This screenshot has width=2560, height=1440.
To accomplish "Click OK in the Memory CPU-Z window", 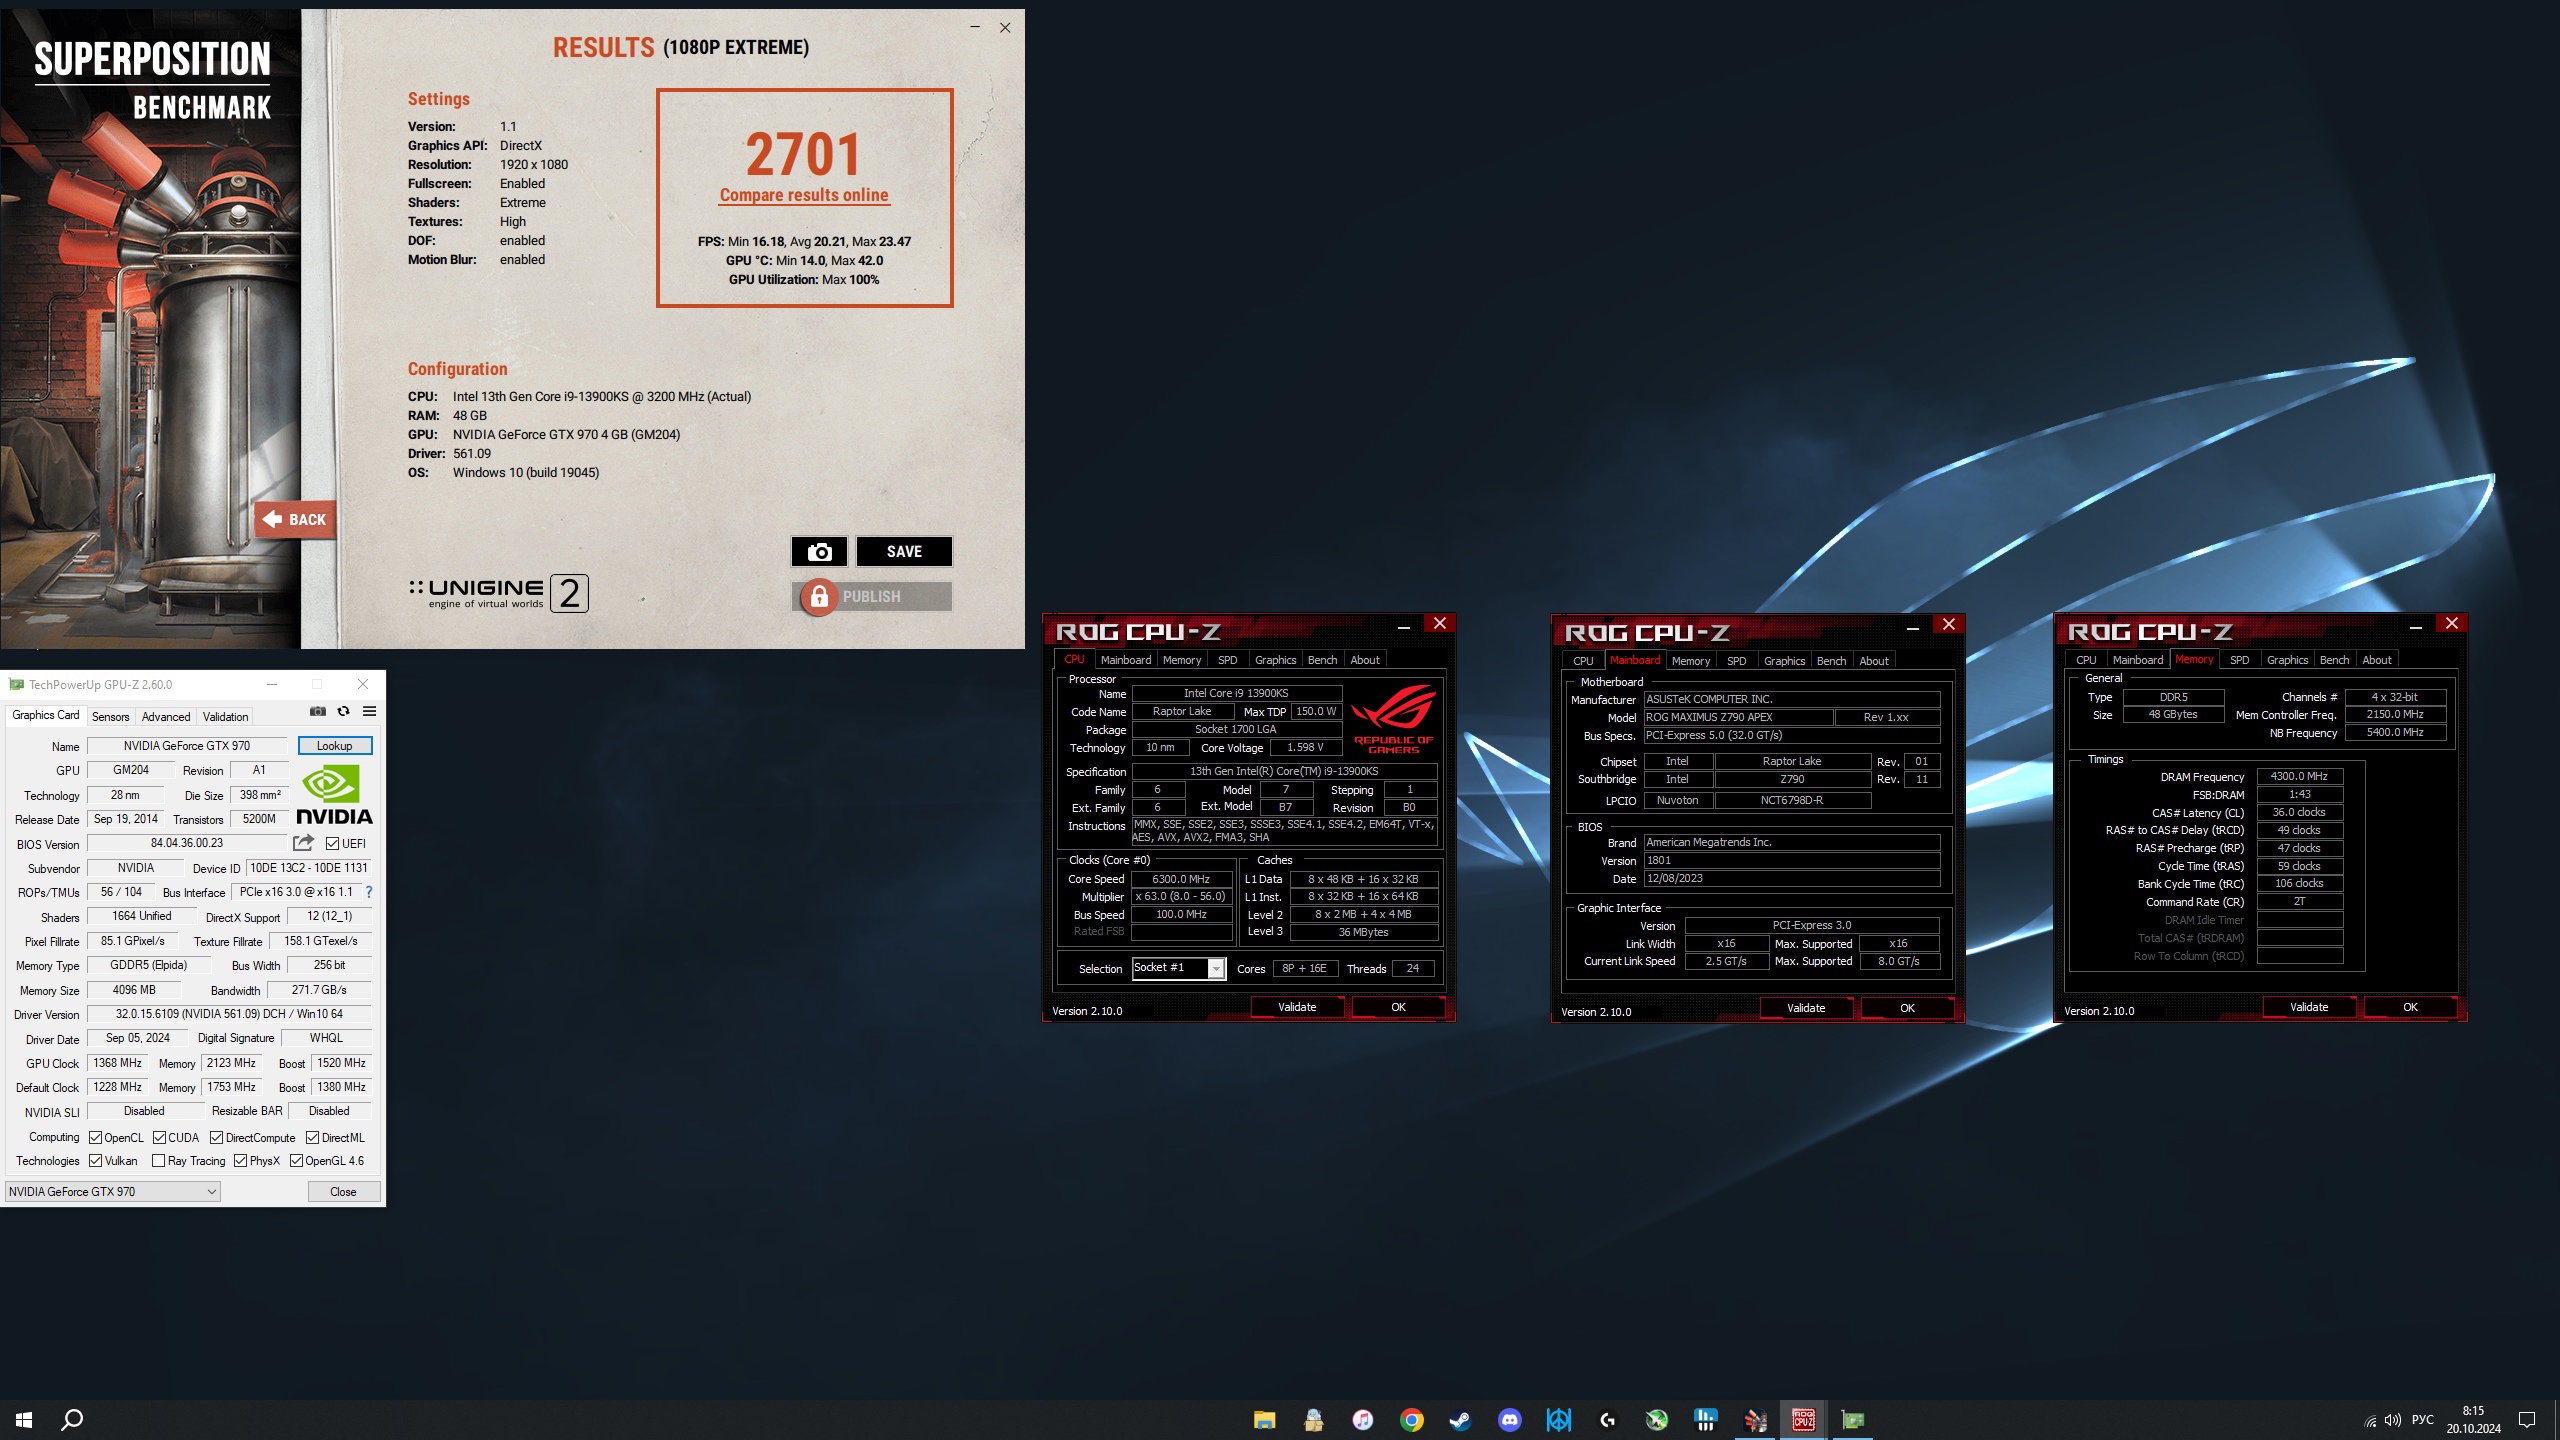I will coord(2410,1007).
